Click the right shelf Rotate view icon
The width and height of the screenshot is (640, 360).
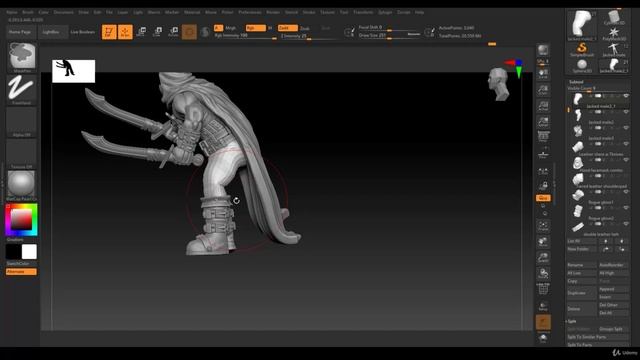pyautogui.click(x=543, y=273)
